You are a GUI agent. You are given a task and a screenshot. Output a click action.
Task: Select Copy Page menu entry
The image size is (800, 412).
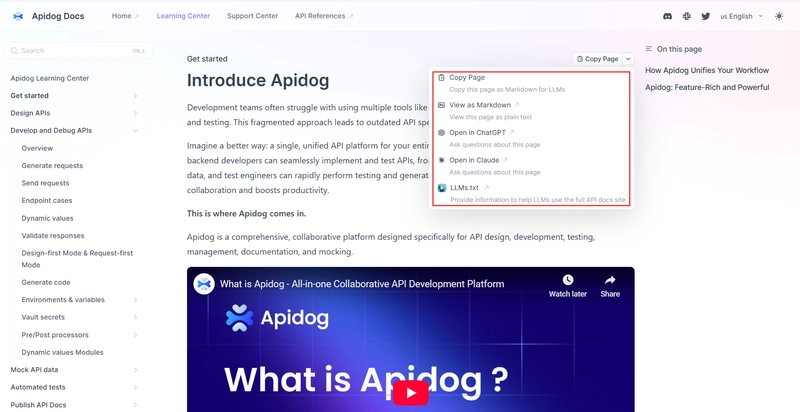531,83
